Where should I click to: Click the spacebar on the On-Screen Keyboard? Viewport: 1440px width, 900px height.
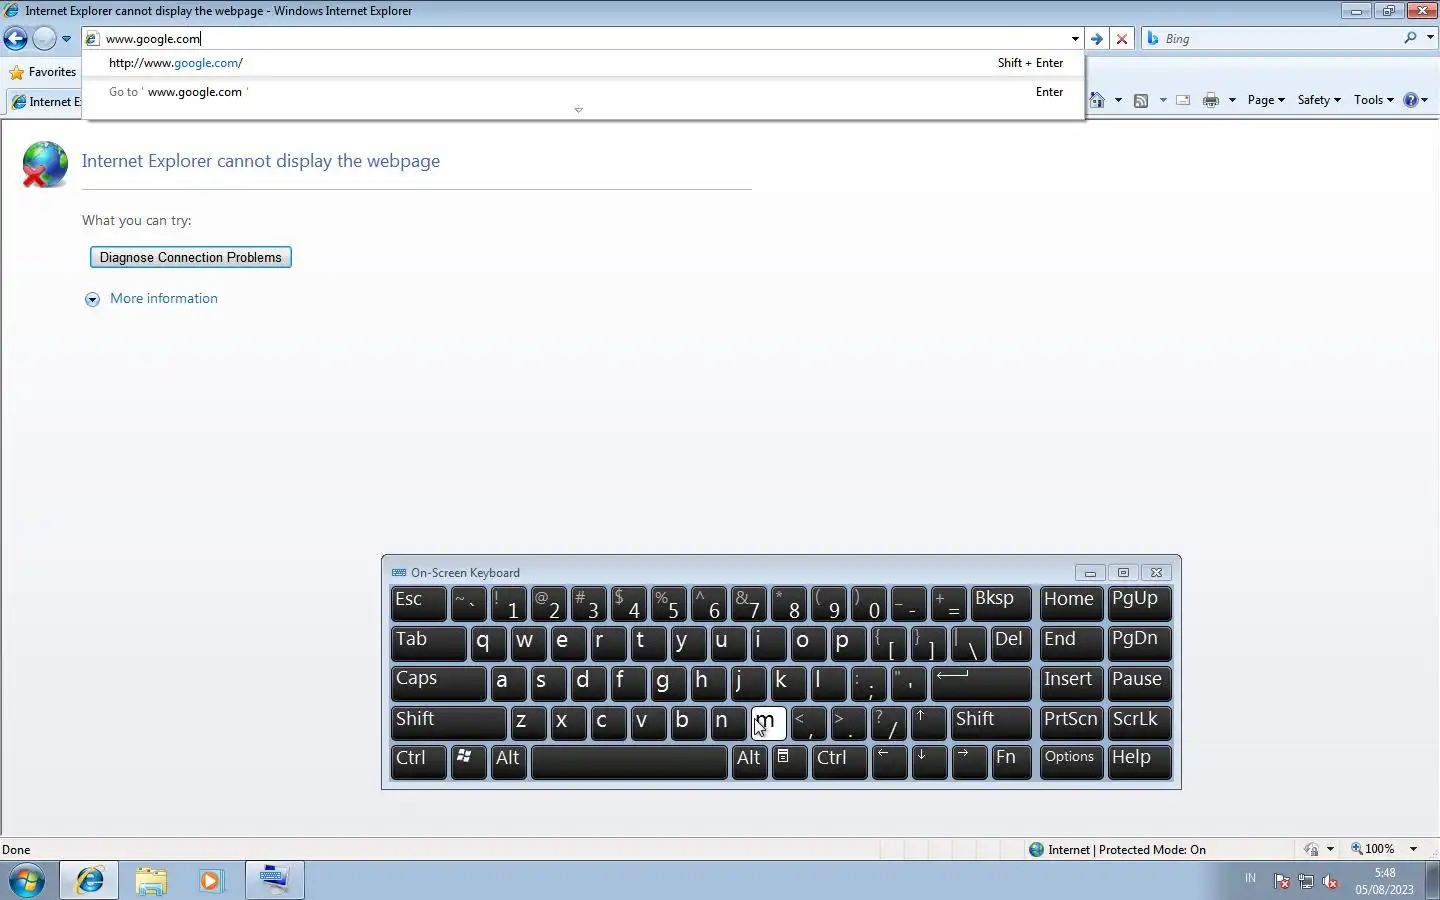coord(629,762)
